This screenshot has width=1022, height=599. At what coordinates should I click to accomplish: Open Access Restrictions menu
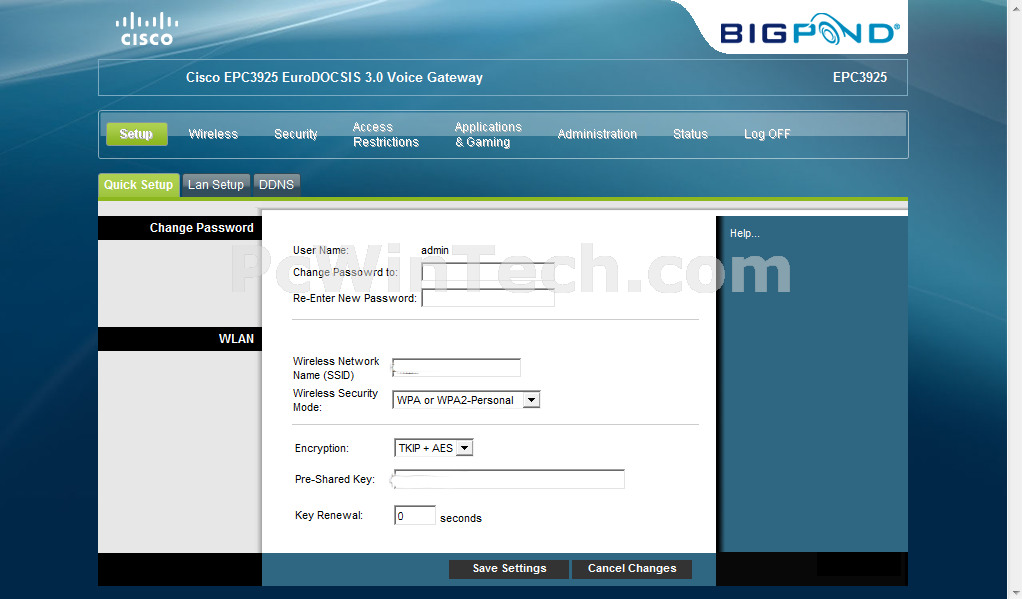(x=386, y=134)
